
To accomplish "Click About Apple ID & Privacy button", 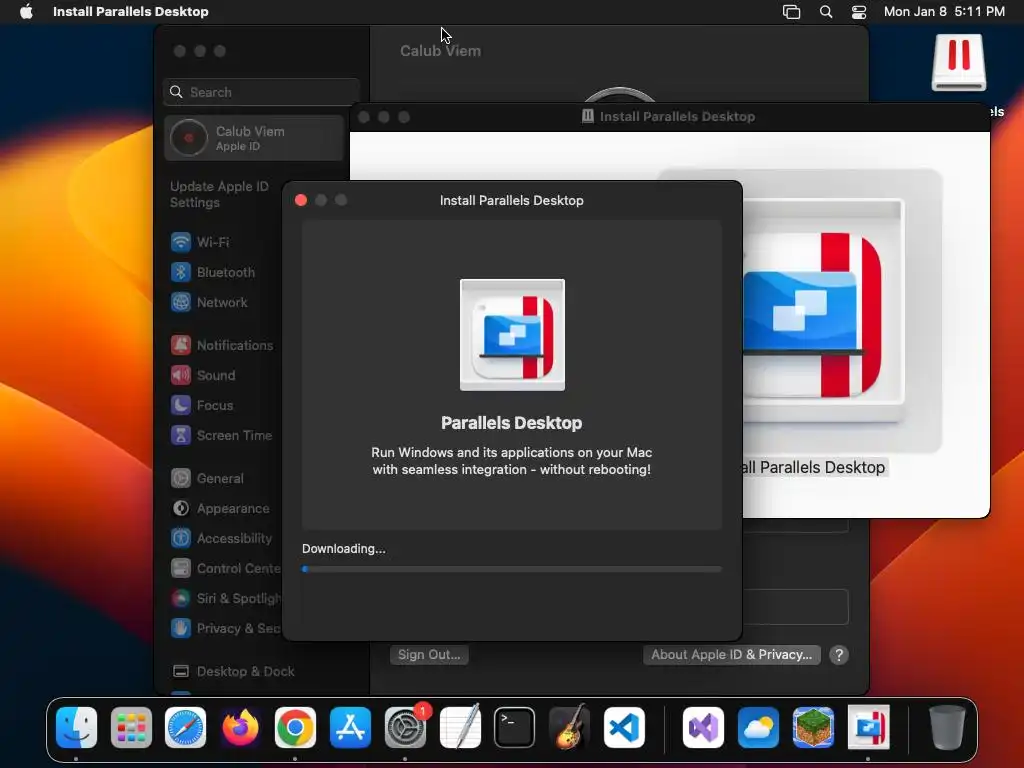I will pyautogui.click(x=731, y=654).
